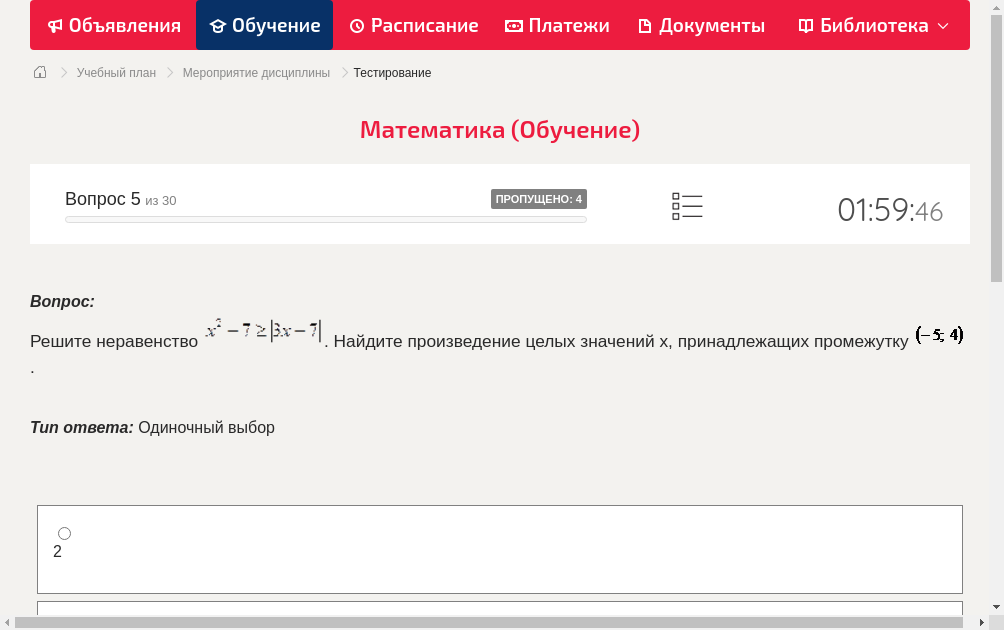
Task: Open the Учебный план breadcrumb link
Action: click(116, 72)
